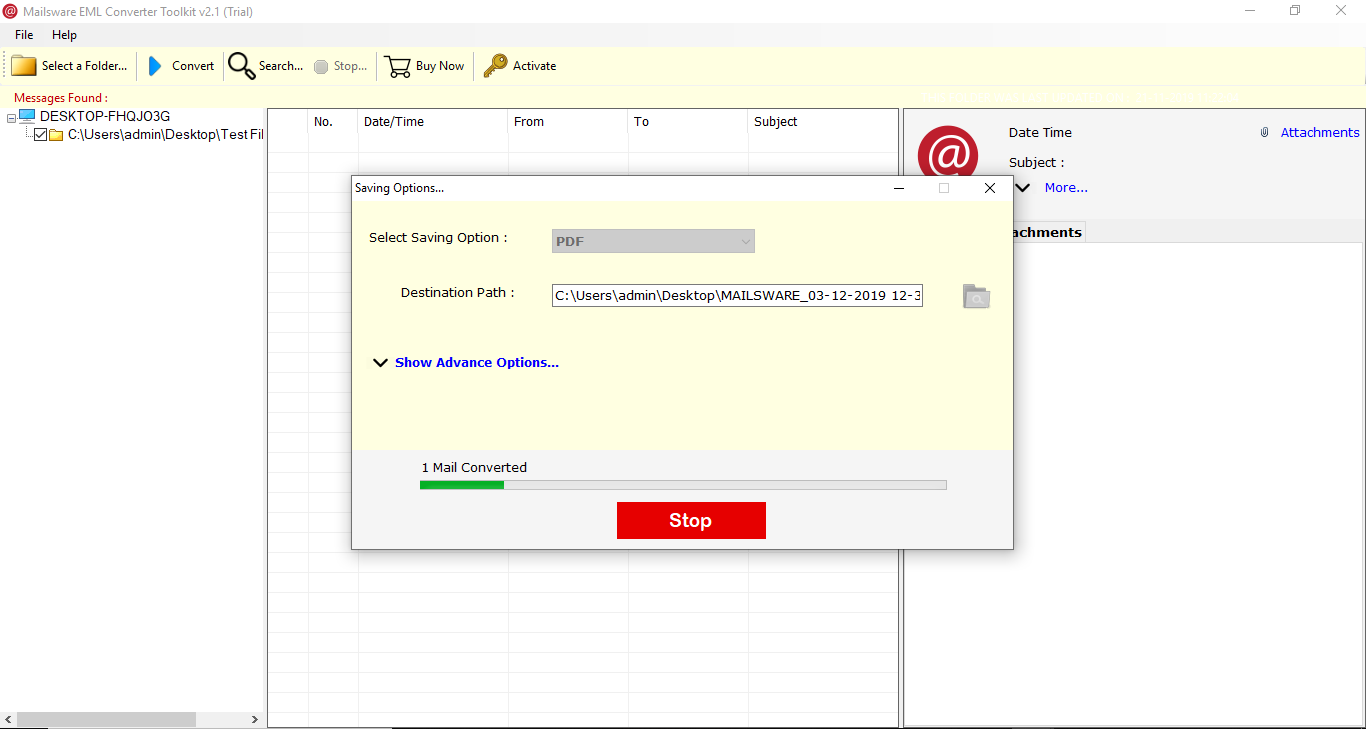Click the 'Messages Found :' label
Screen dimensions: 1366x729
(61, 98)
